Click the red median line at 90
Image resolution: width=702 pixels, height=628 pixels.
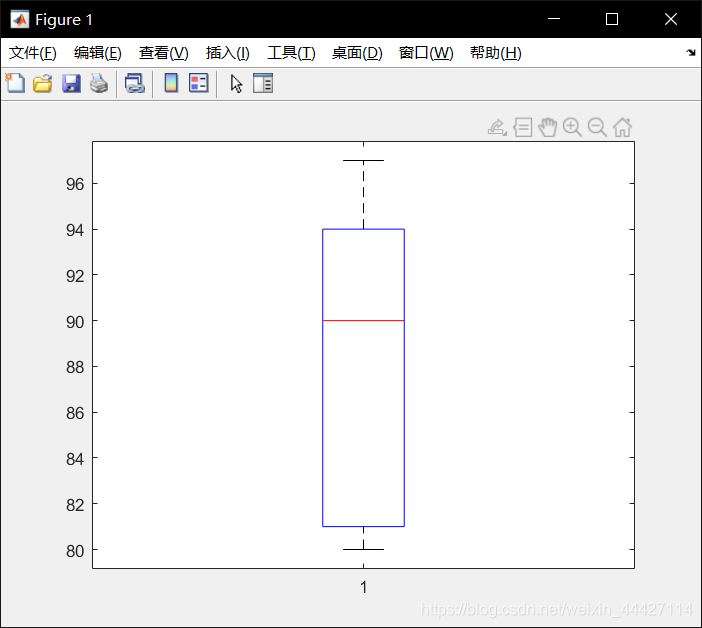pos(364,320)
